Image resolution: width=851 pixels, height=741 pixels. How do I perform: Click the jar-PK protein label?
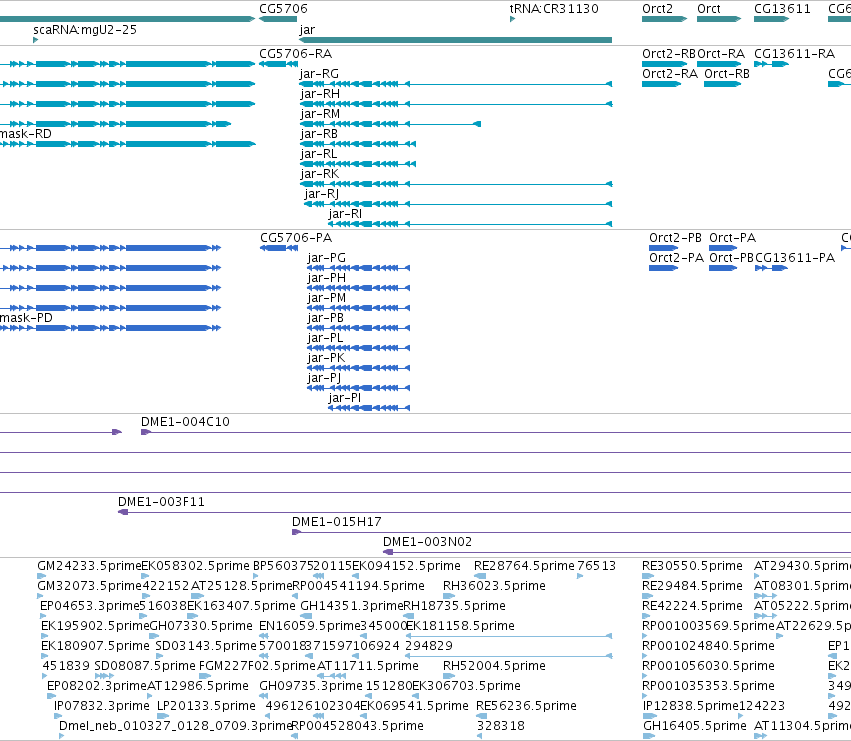pos(326,358)
